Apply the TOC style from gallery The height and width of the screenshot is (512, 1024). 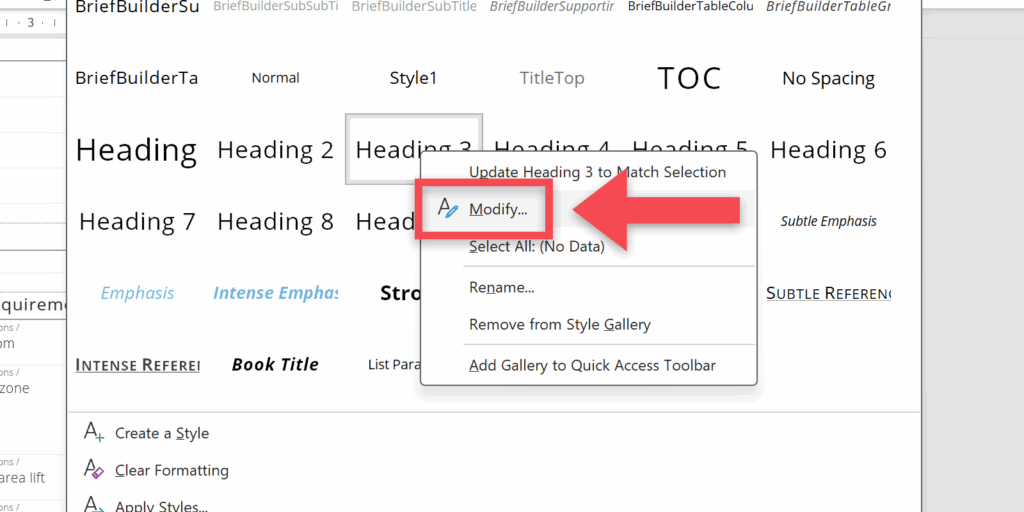pyautogui.click(x=689, y=78)
